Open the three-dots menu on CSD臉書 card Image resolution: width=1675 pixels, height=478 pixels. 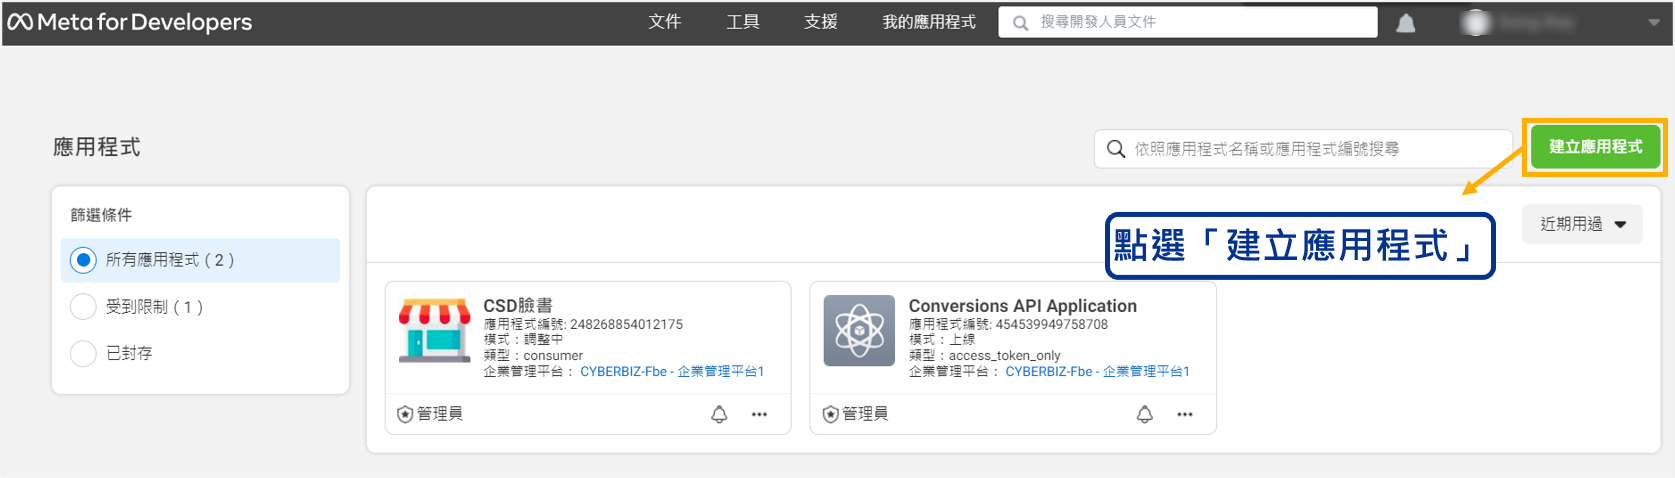759,414
